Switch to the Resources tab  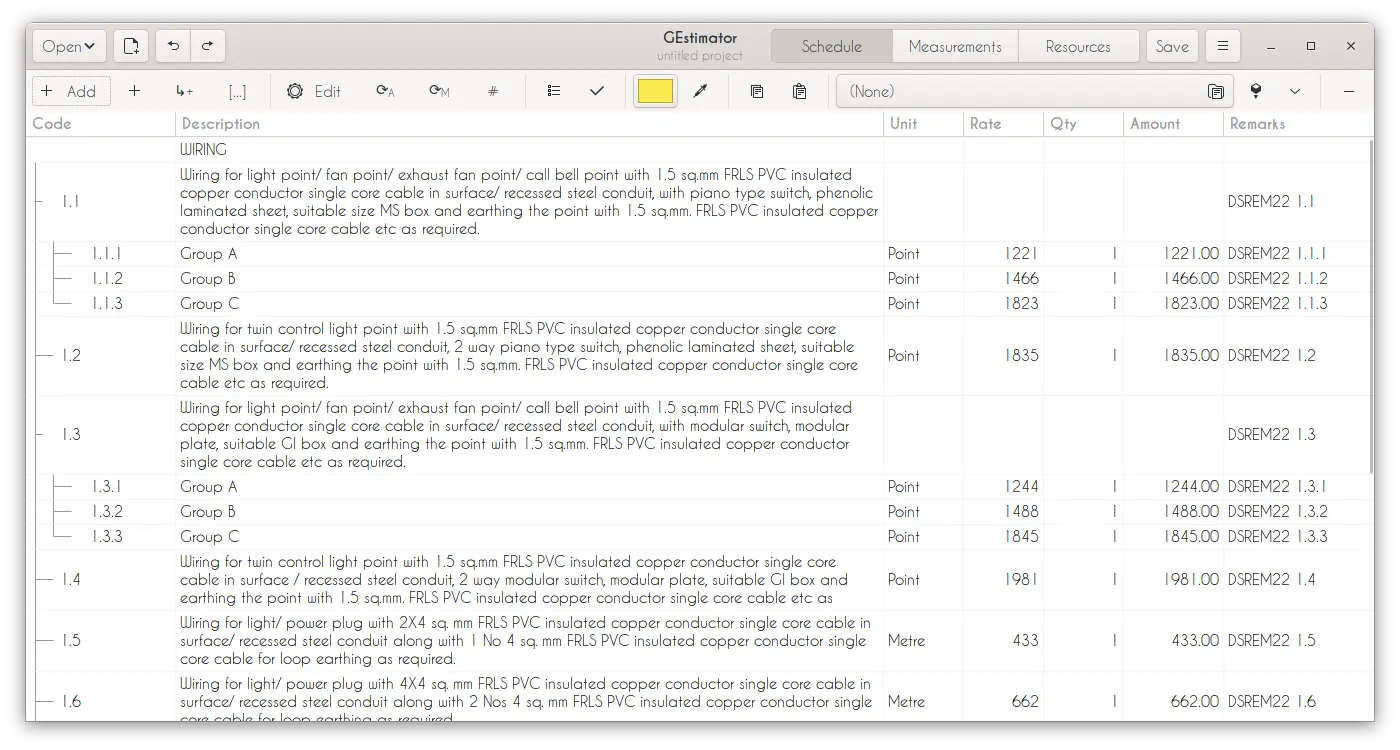1078,46
